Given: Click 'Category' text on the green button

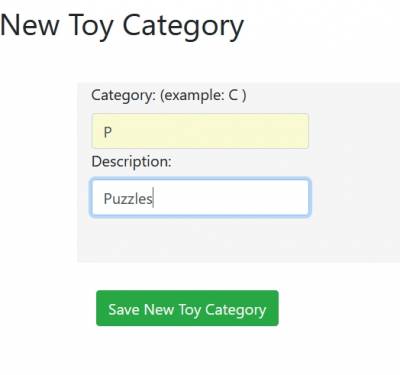Looking at the screenshot, I should coord(235,310).
